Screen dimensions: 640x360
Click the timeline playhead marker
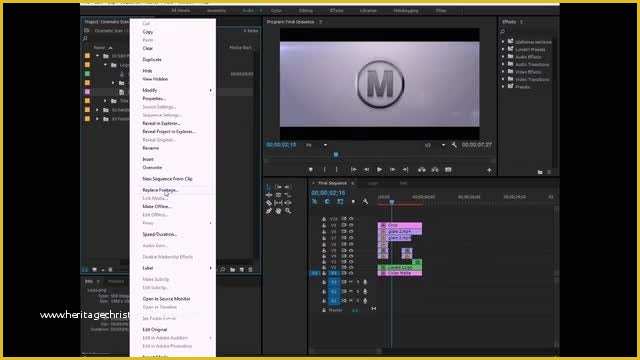pos(392,202)
